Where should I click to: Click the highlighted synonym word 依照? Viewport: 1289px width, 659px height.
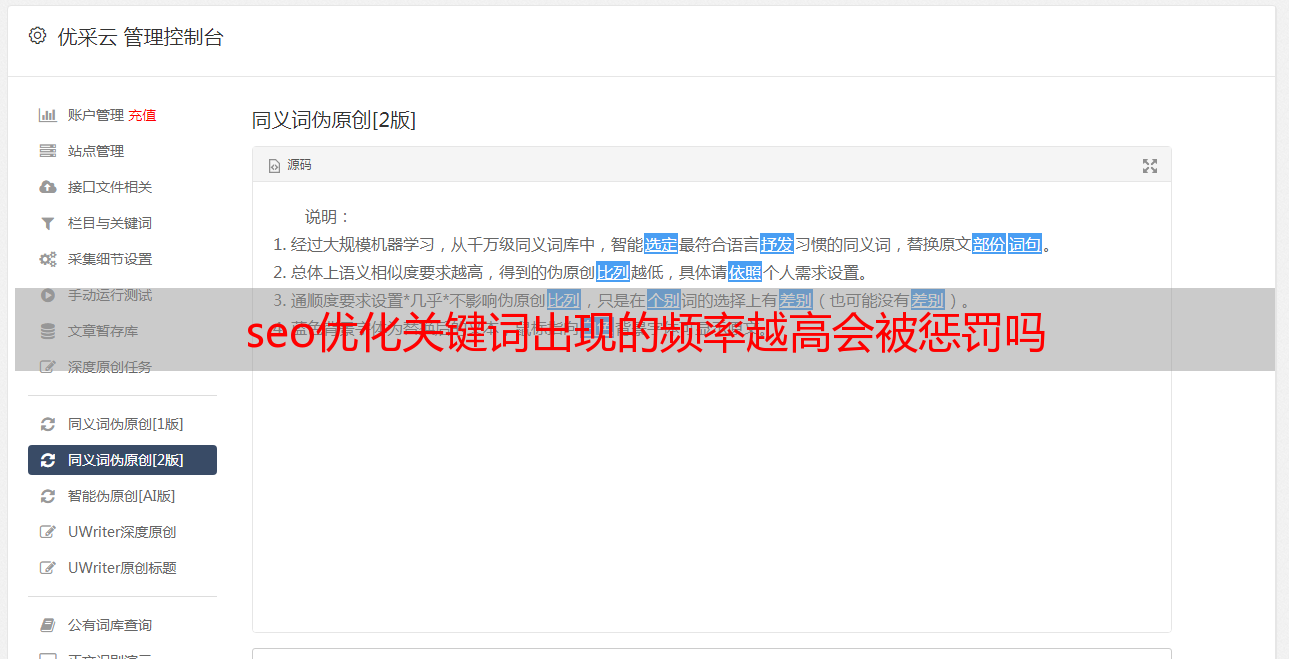pos(745,272)
